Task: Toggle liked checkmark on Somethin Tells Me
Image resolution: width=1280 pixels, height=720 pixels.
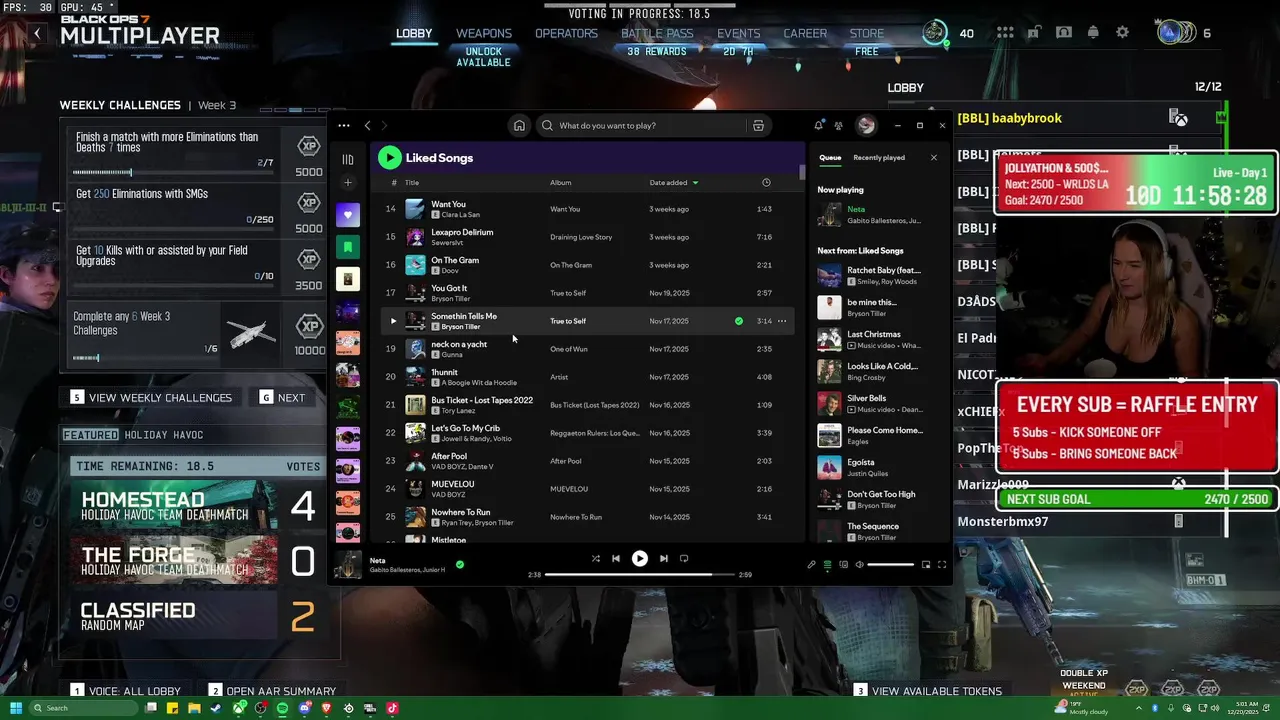Action: tap(739, 321)
